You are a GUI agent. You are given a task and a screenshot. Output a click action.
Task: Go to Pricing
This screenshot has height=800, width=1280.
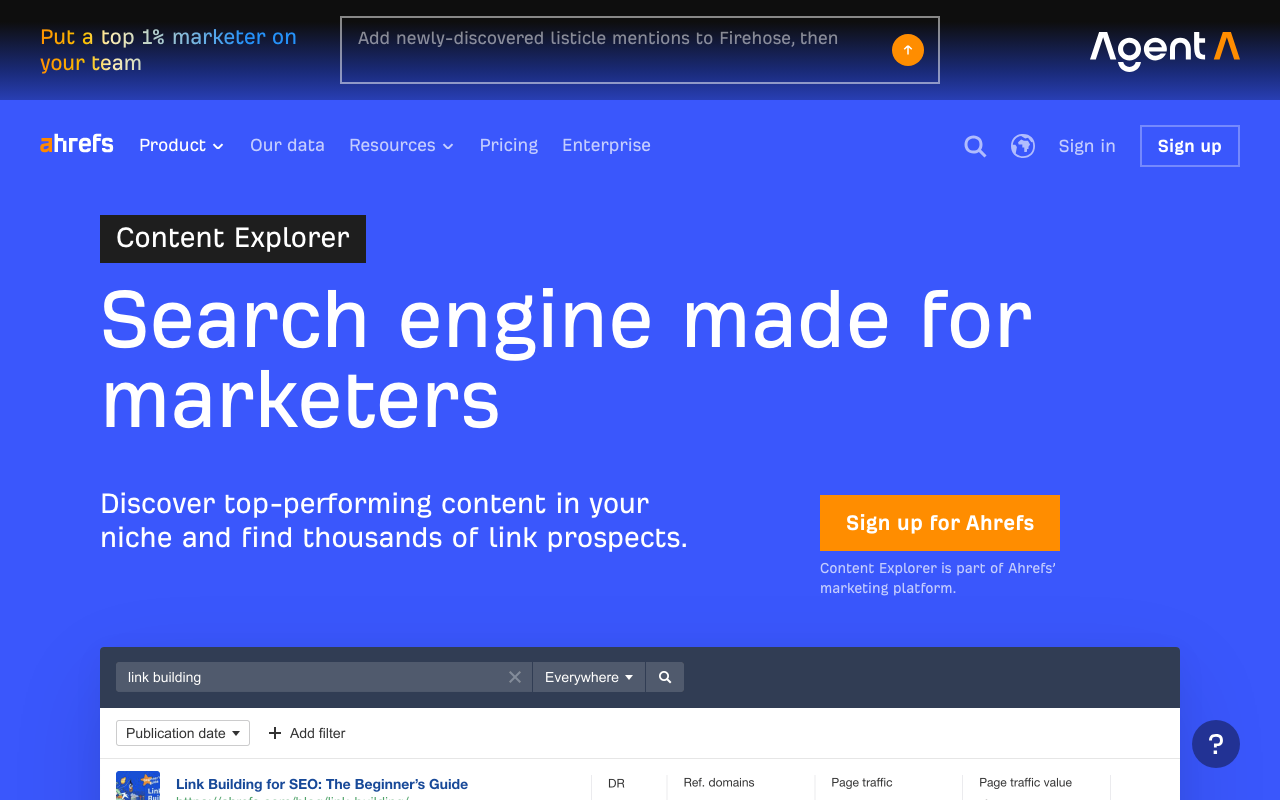point(508,145)
